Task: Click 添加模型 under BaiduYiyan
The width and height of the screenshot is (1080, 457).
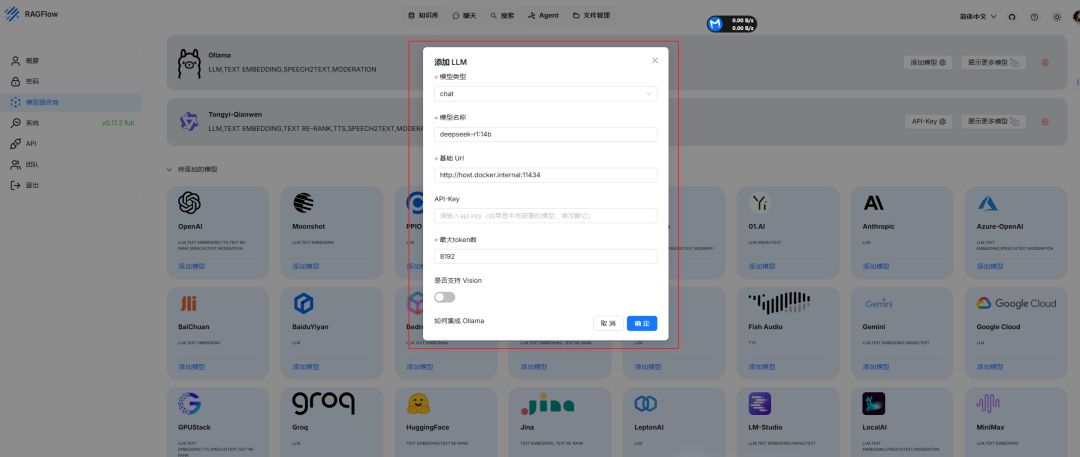Action: click(x=306, y=367)
